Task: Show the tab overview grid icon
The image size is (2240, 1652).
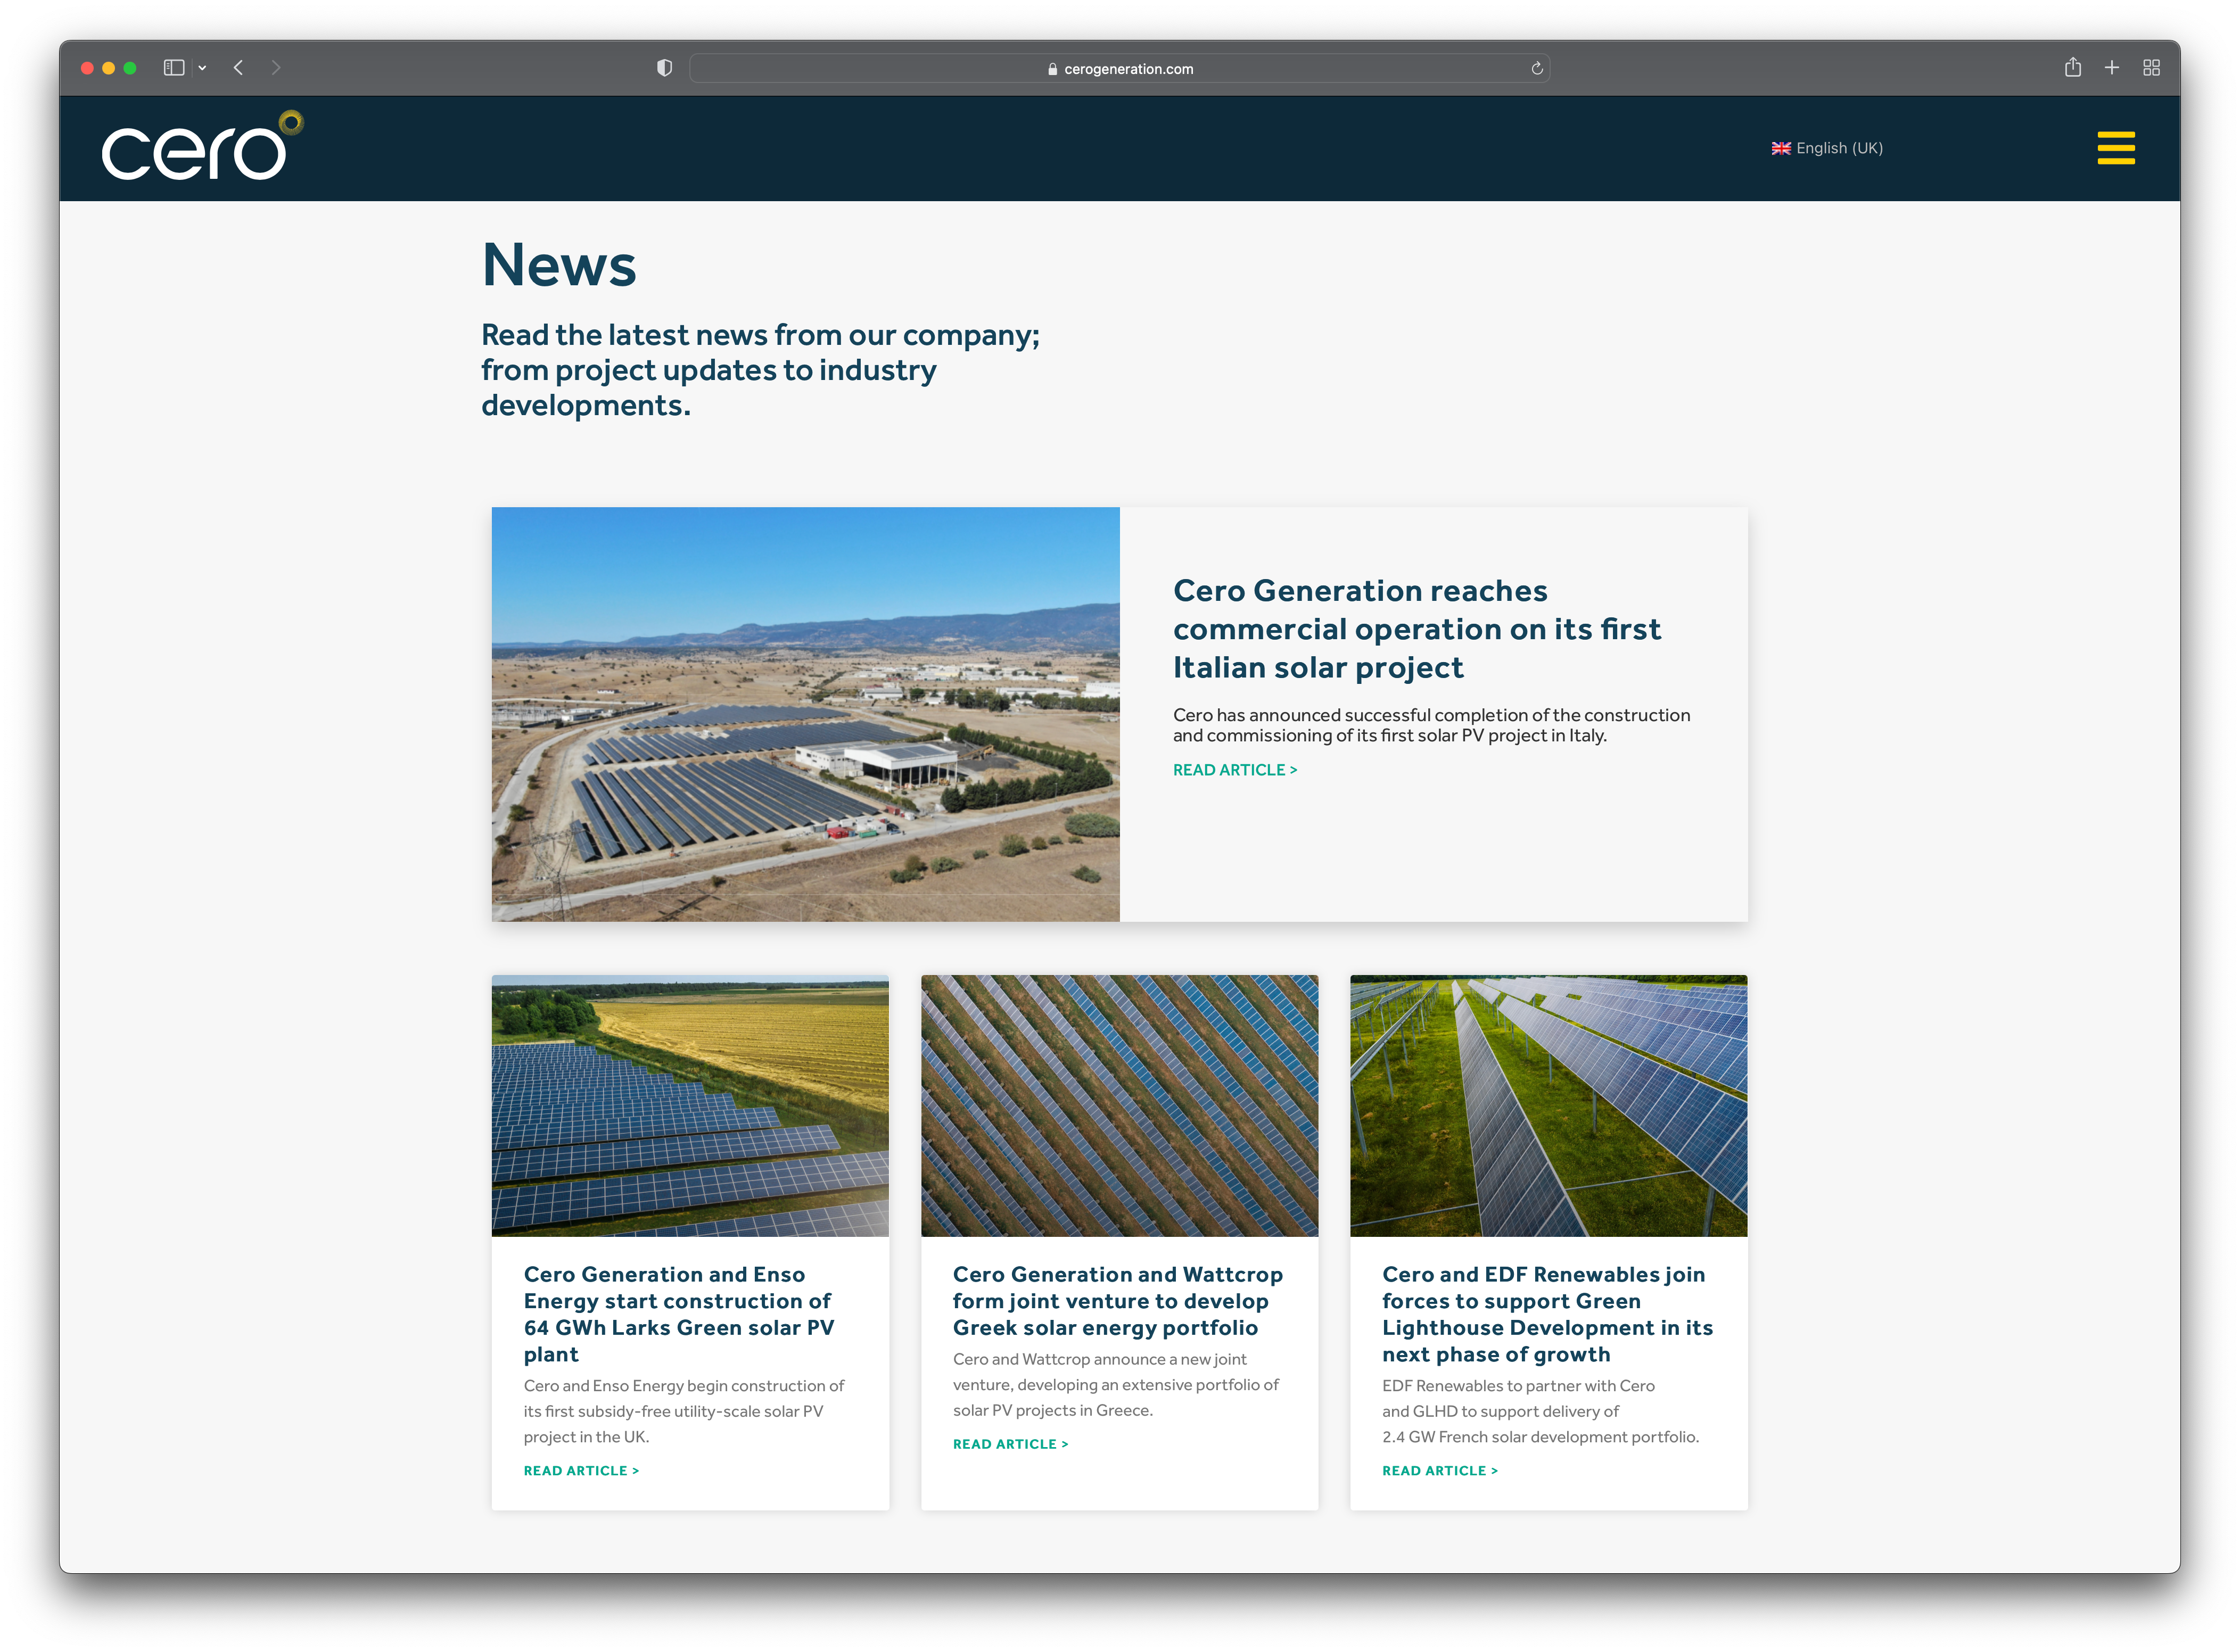Action: pyautogui.click(x=2152, y=67)
